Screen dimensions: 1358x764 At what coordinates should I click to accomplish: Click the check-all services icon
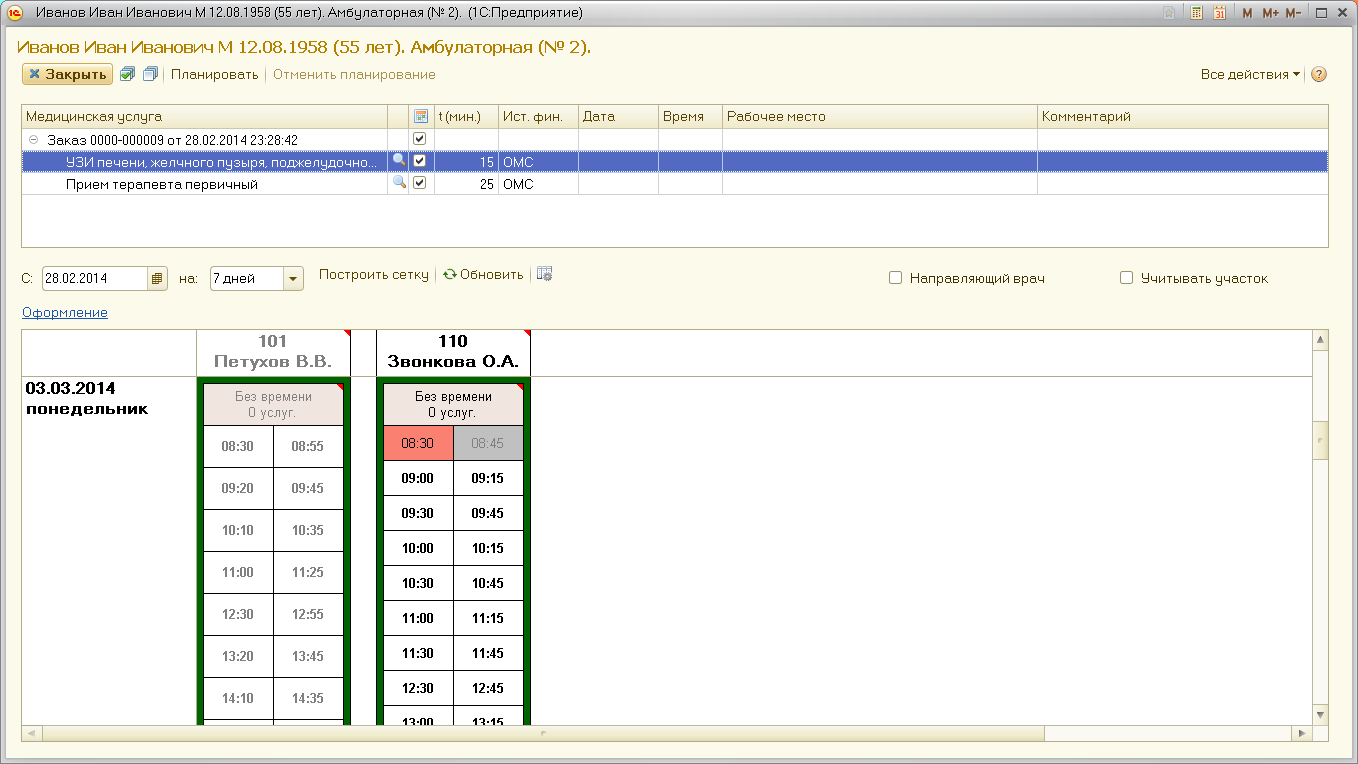128,74
